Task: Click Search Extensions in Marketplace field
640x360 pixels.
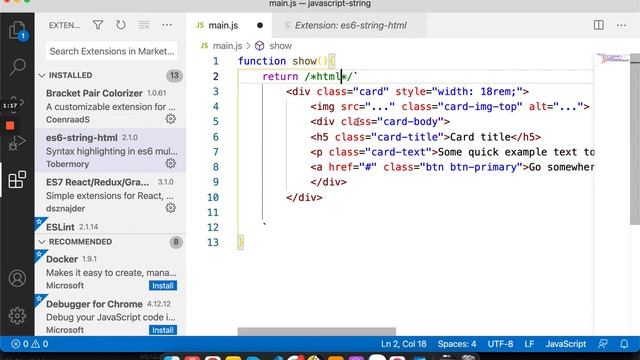Action: pyautogui.click(x=111, y=51)
